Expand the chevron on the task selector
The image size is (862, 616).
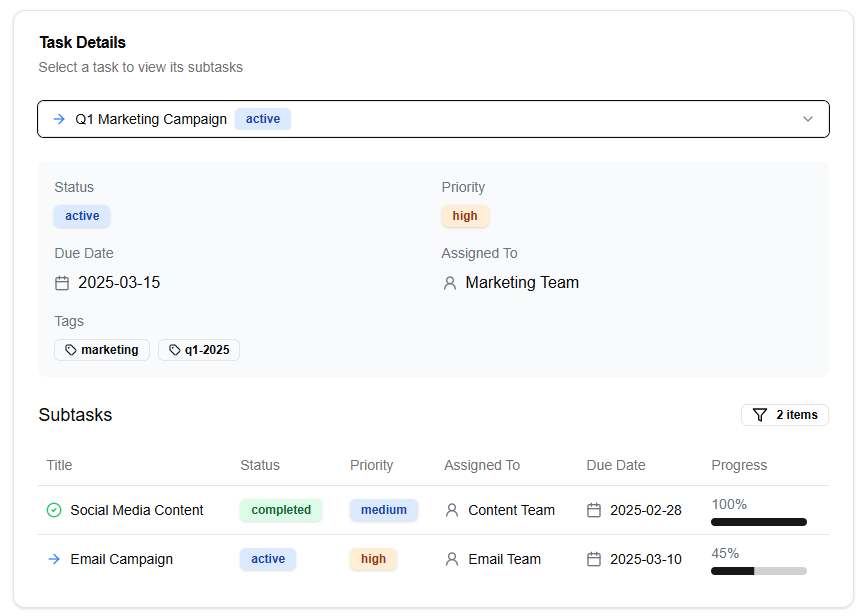coord(808,118)
